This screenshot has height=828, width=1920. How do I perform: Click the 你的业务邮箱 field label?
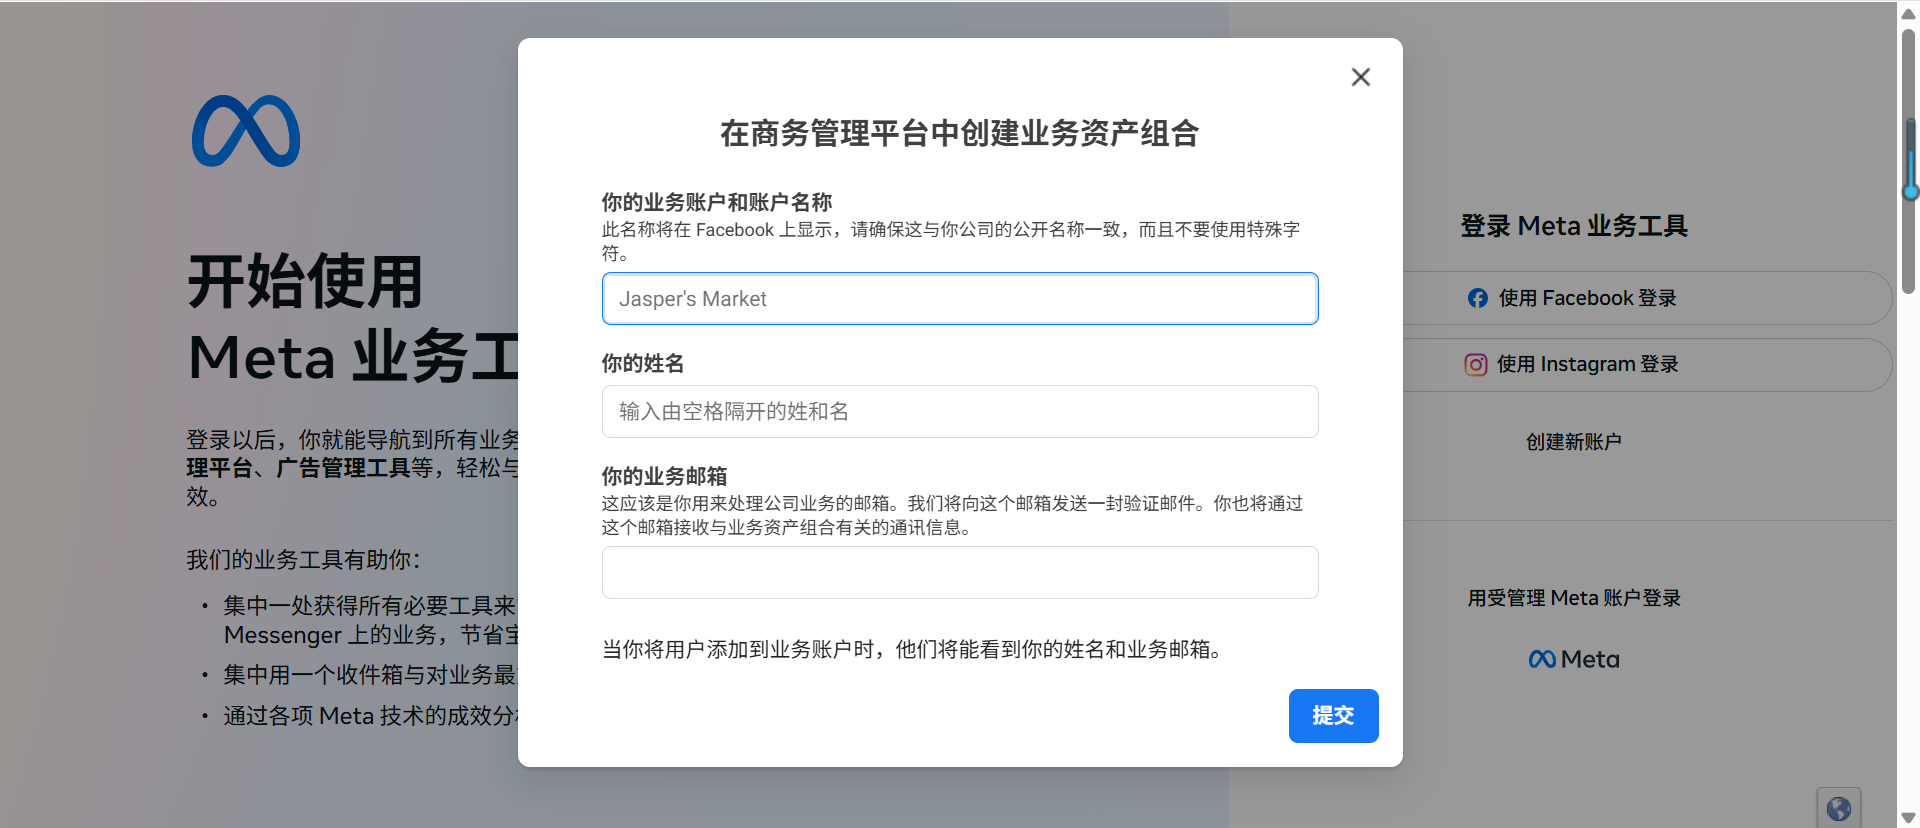click(x=664, y=476)
